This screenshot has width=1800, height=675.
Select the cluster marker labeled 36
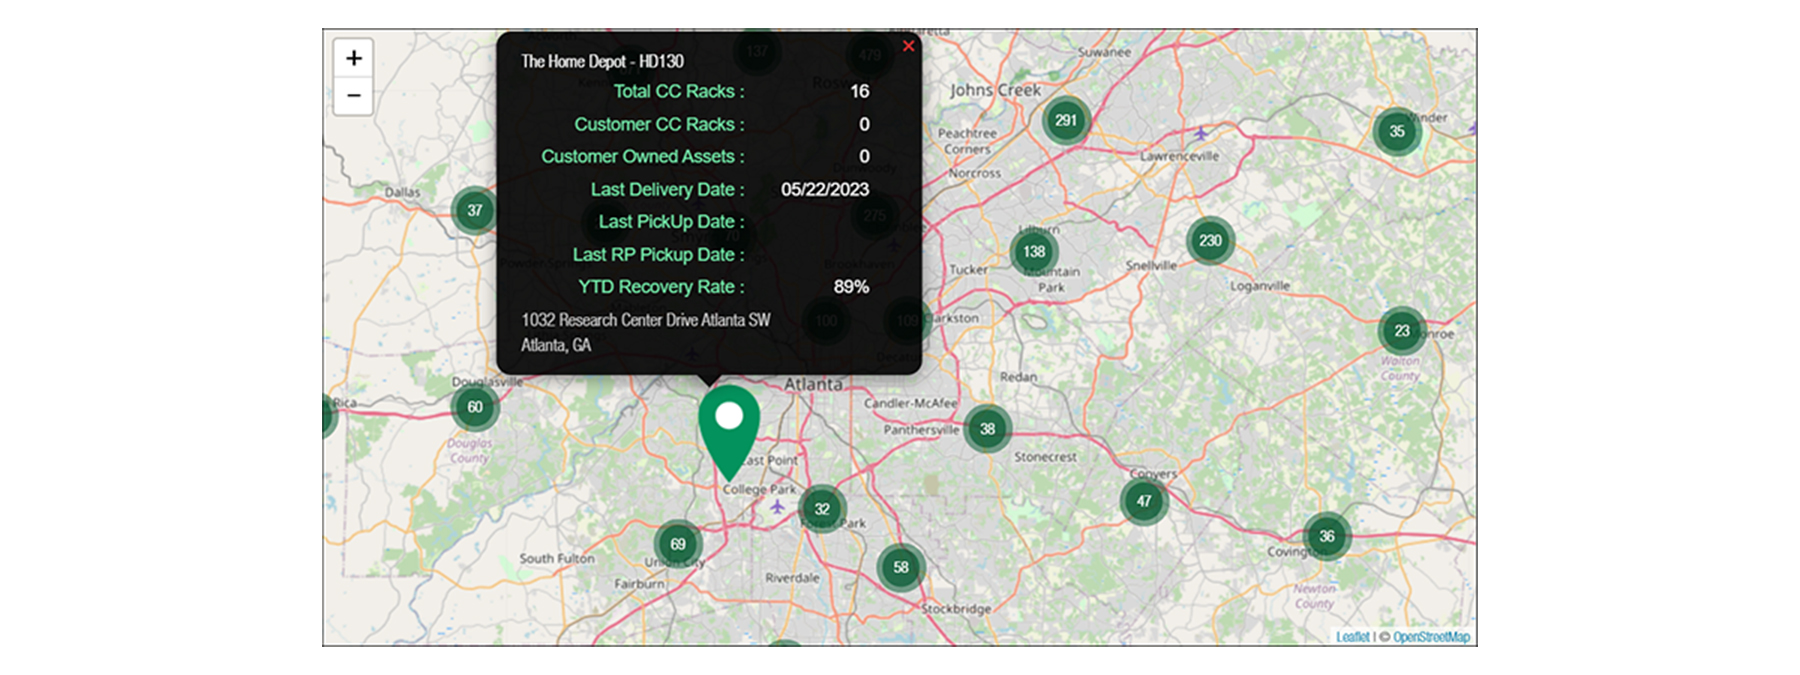click(1327, 536)
